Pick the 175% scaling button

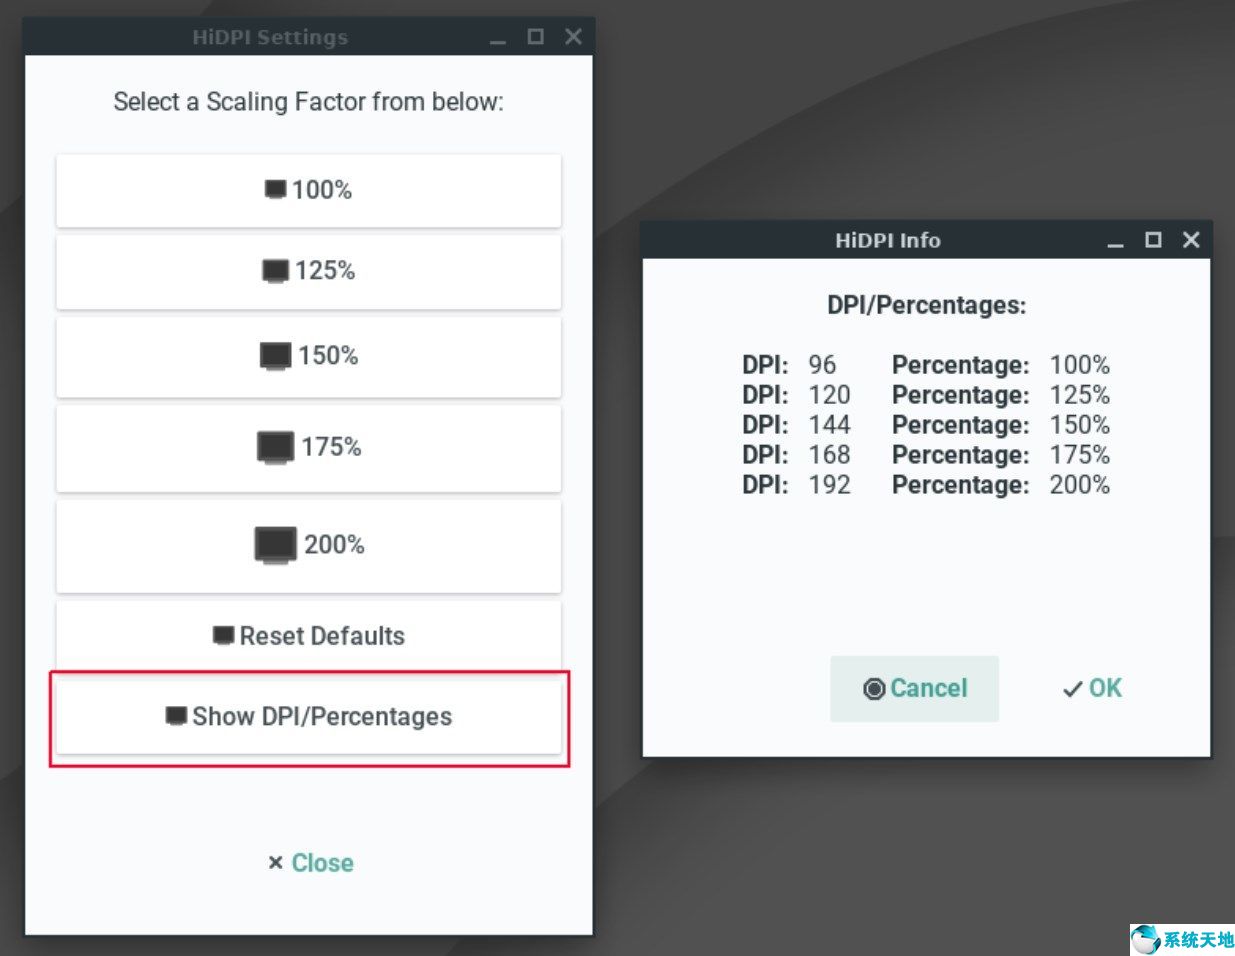click(x=308, y=447)
